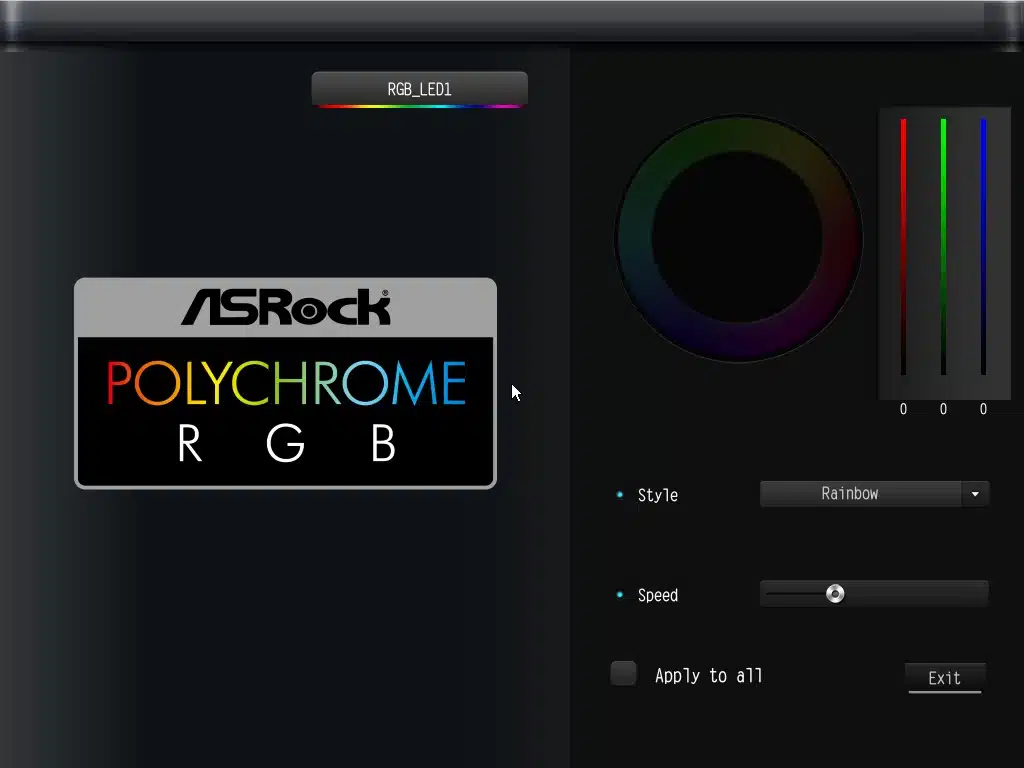Click the Speed slider handle
This screenshot has height=768, width=1024.
click(835, 594)
